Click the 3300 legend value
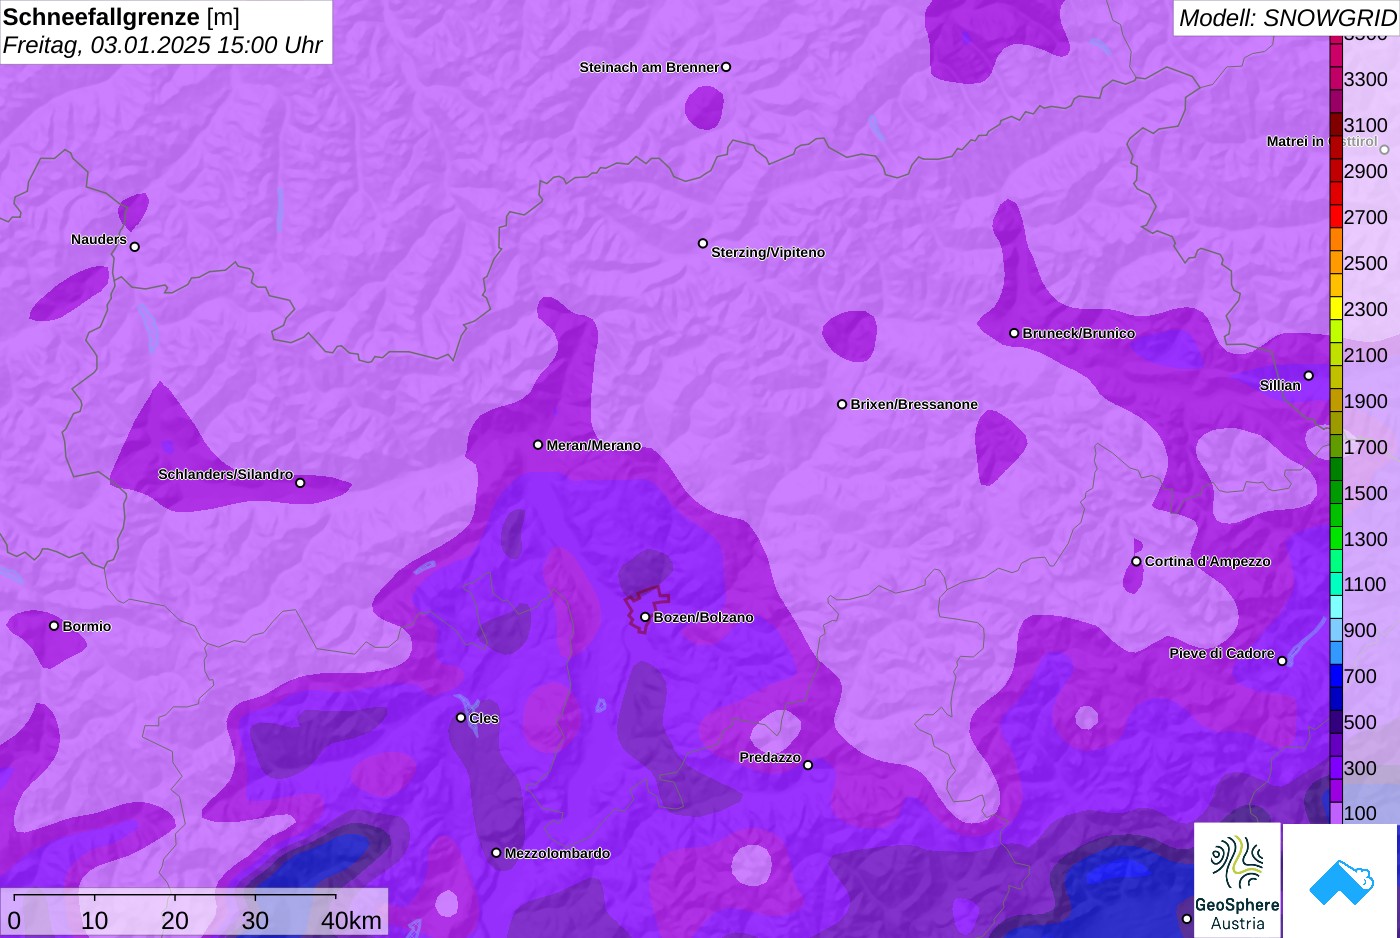The width and height of the screenshot is (1400, 938). [1366, 79]
